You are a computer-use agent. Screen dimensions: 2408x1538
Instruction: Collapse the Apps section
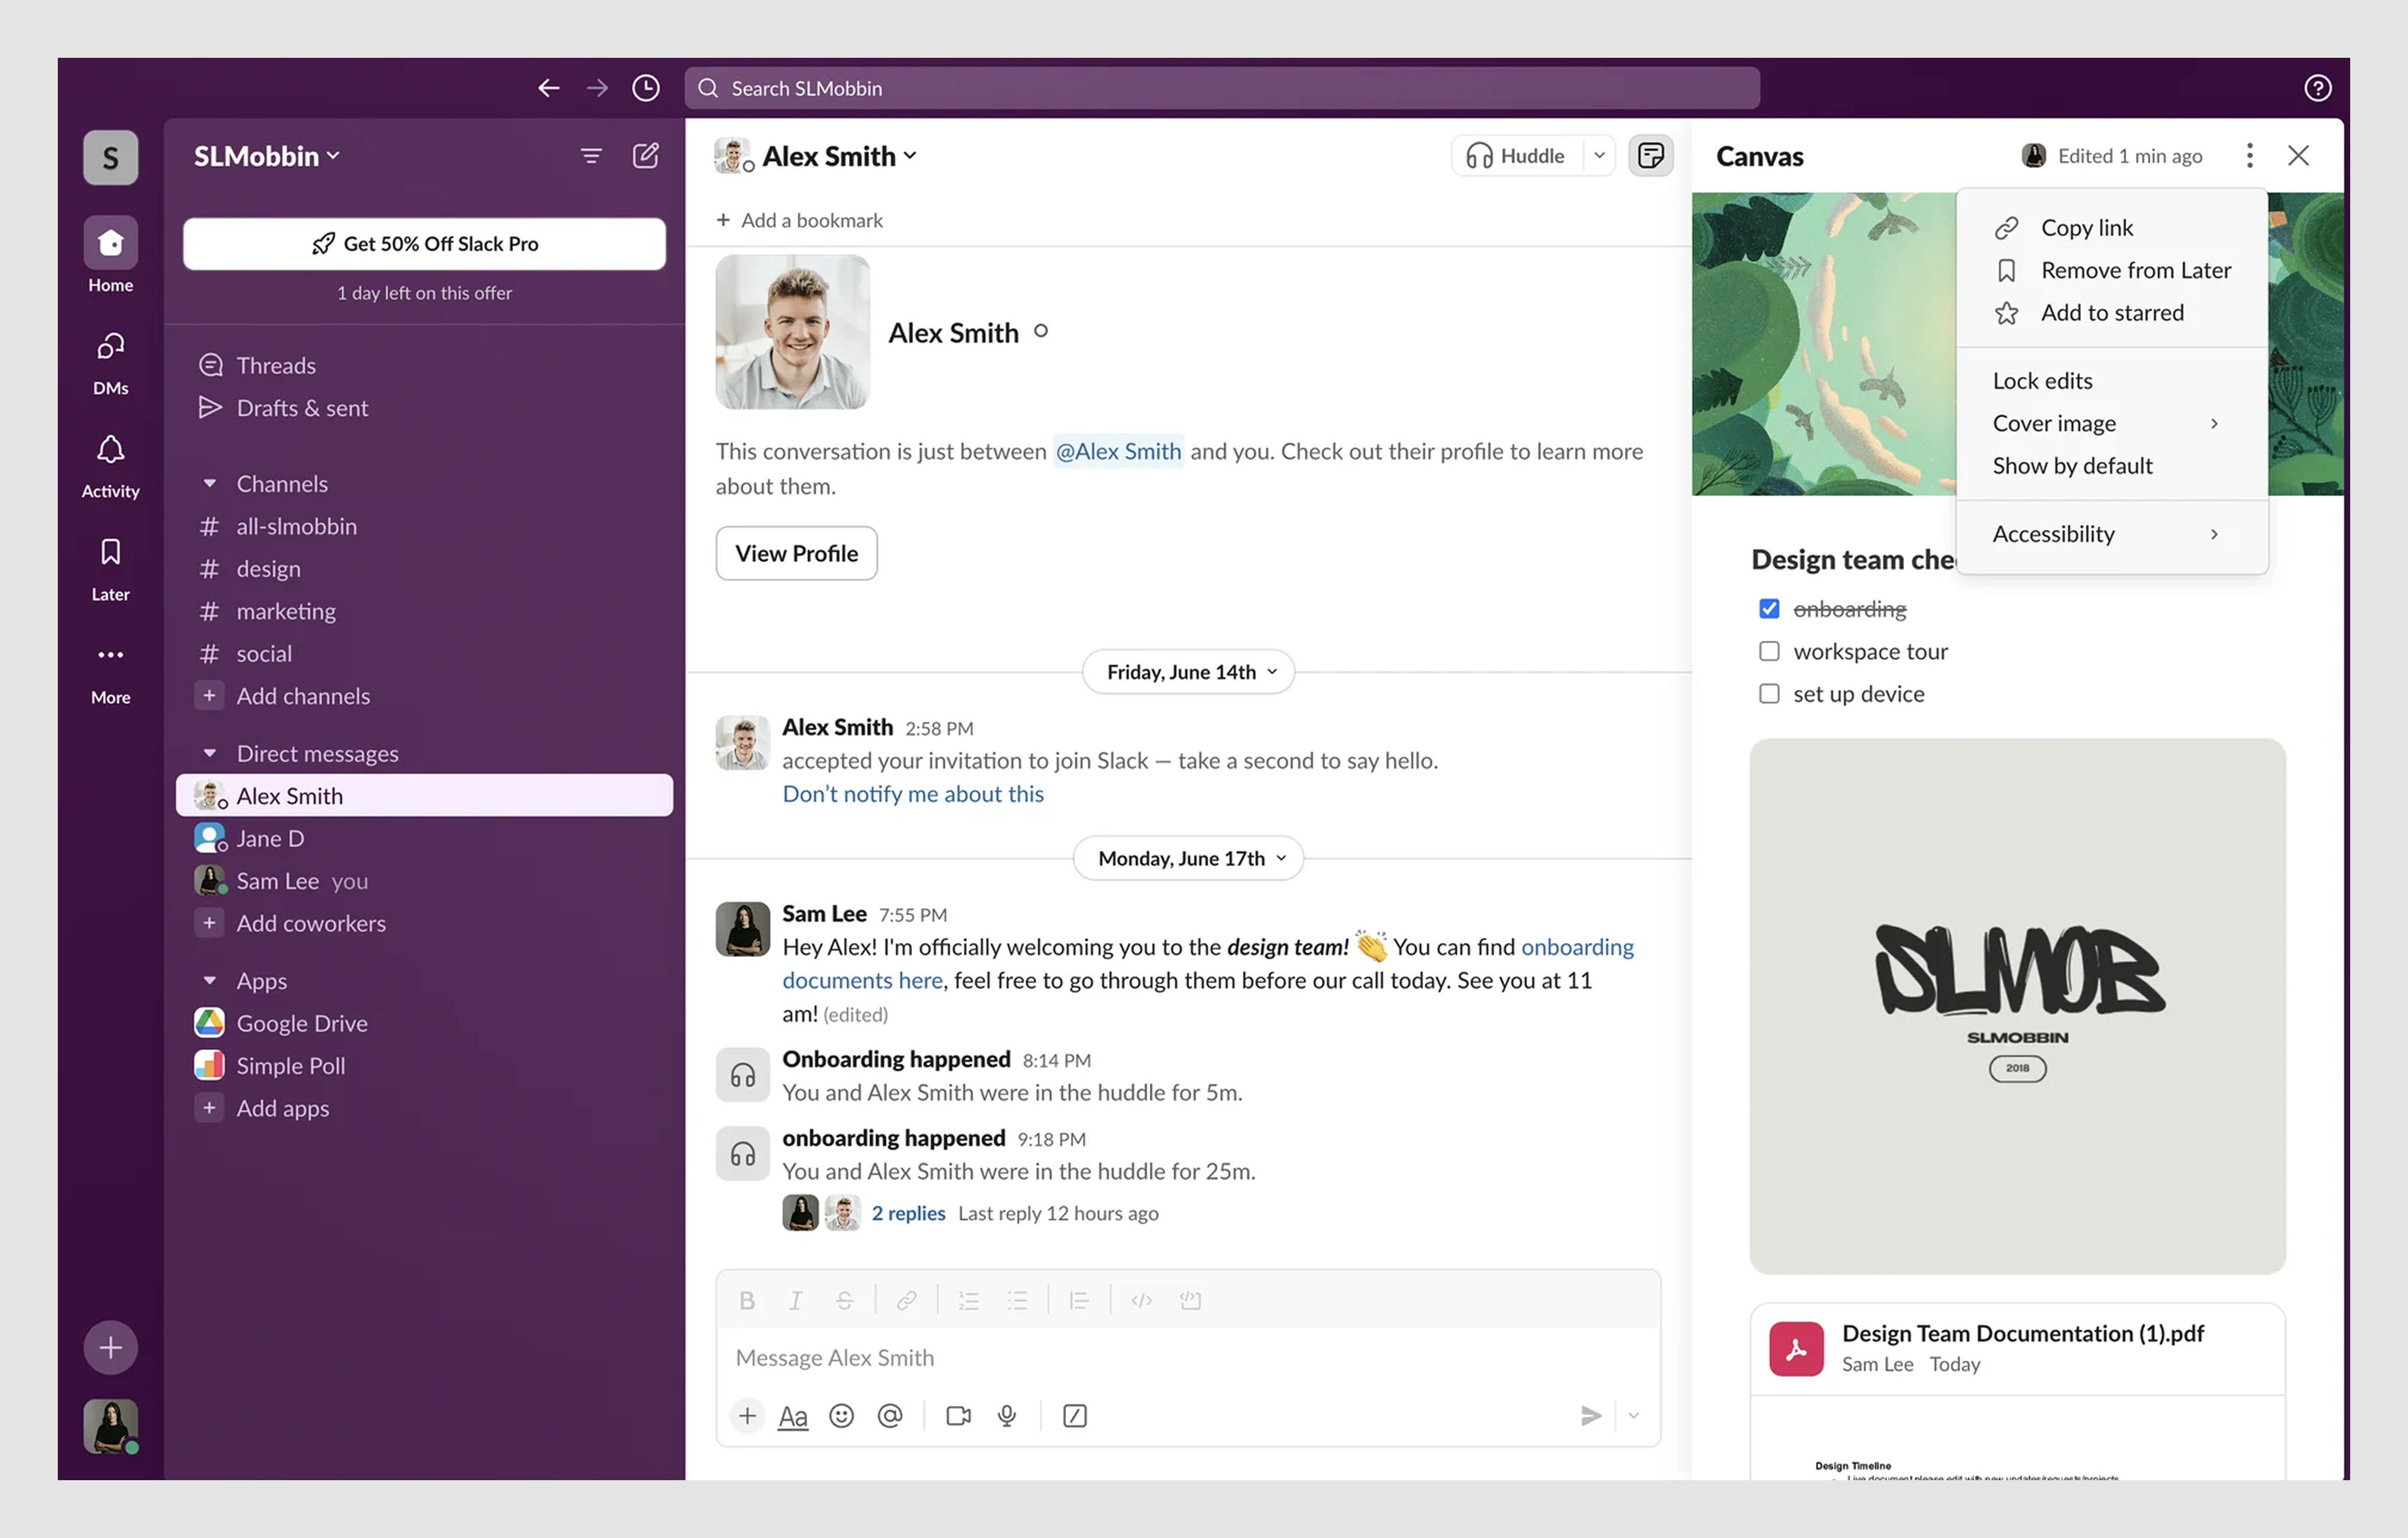click(209, 980)
